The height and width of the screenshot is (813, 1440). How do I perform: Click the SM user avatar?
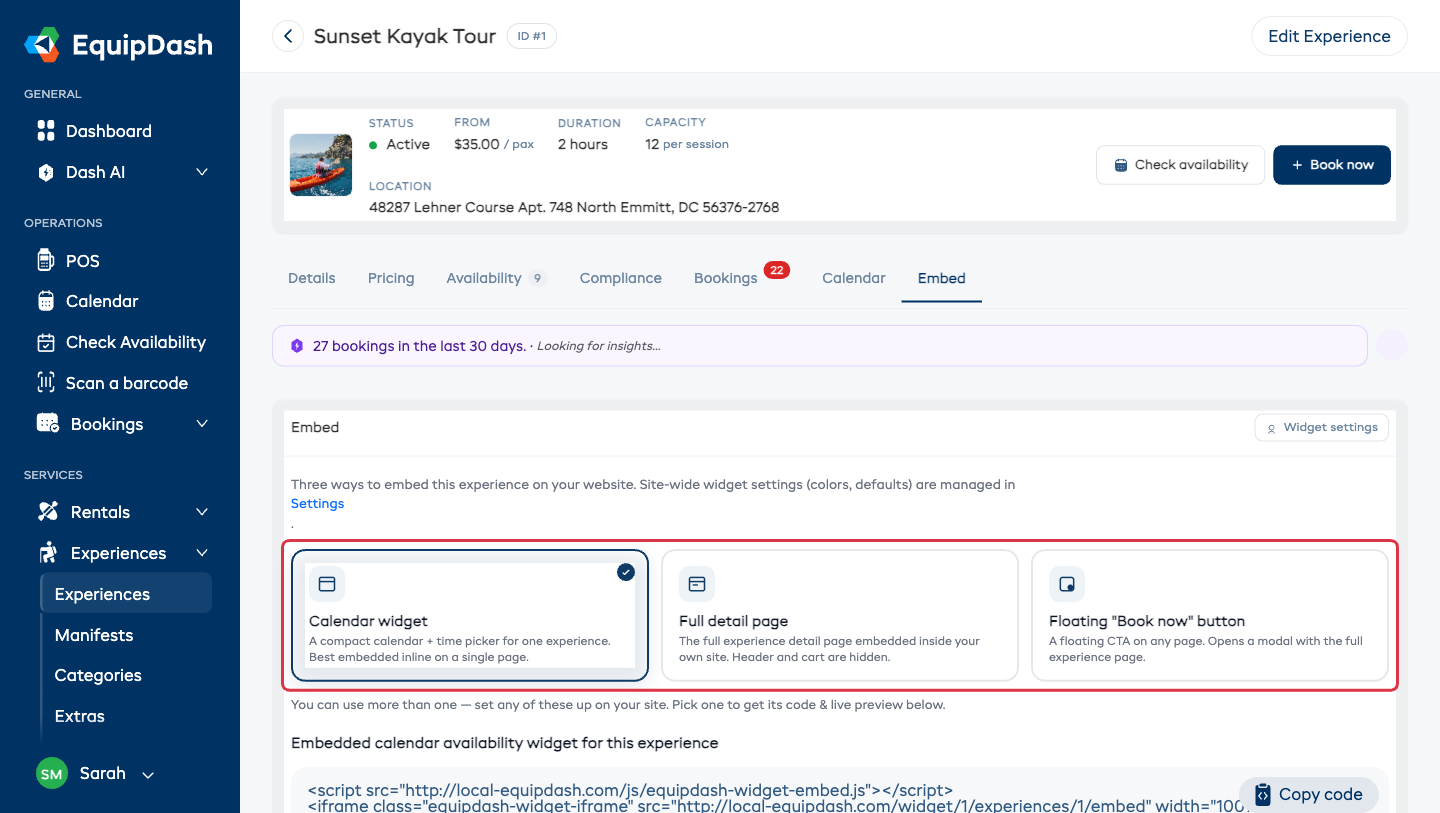coord(52,774)
